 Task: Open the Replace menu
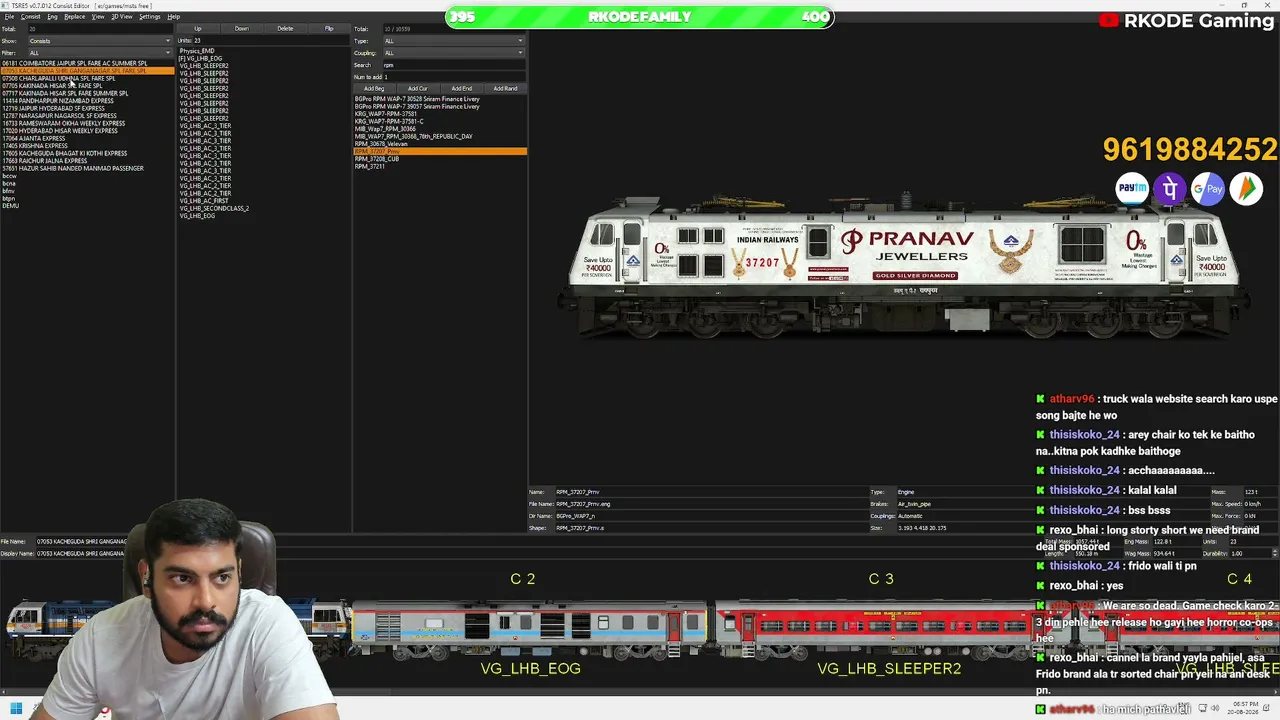click(75, 17)
